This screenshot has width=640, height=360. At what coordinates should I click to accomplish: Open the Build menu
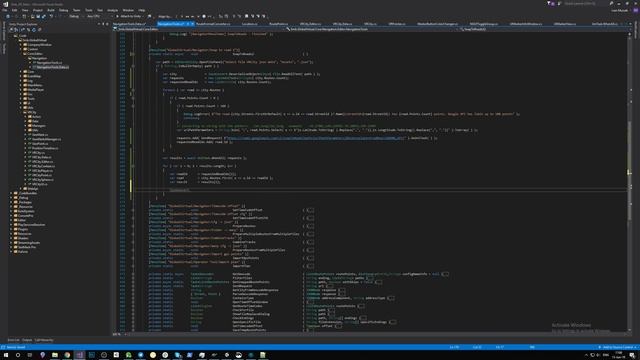click(x=51, y=10)
